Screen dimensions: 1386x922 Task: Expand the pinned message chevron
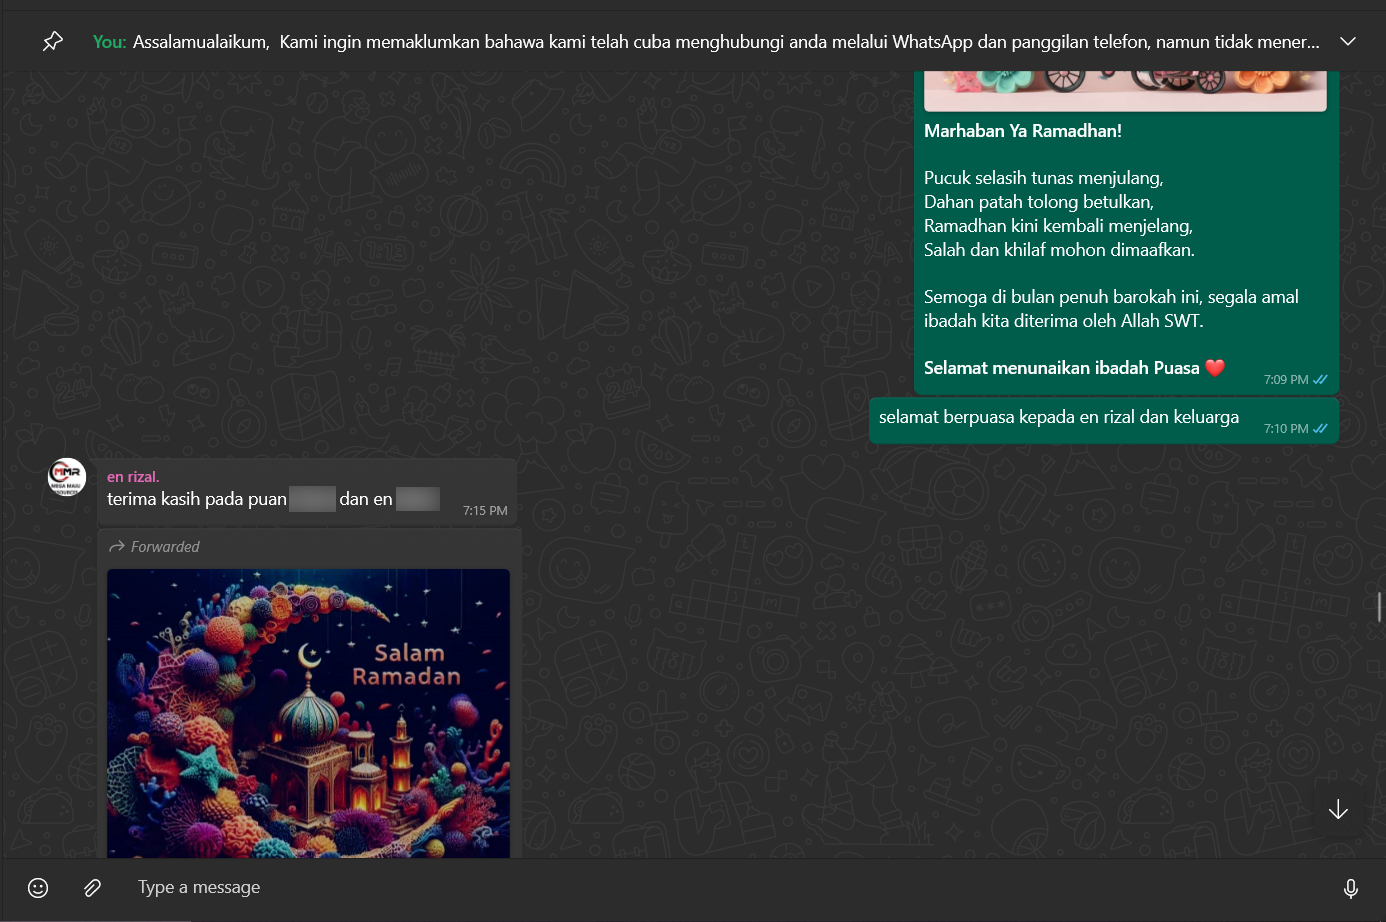pos(1348,41)
